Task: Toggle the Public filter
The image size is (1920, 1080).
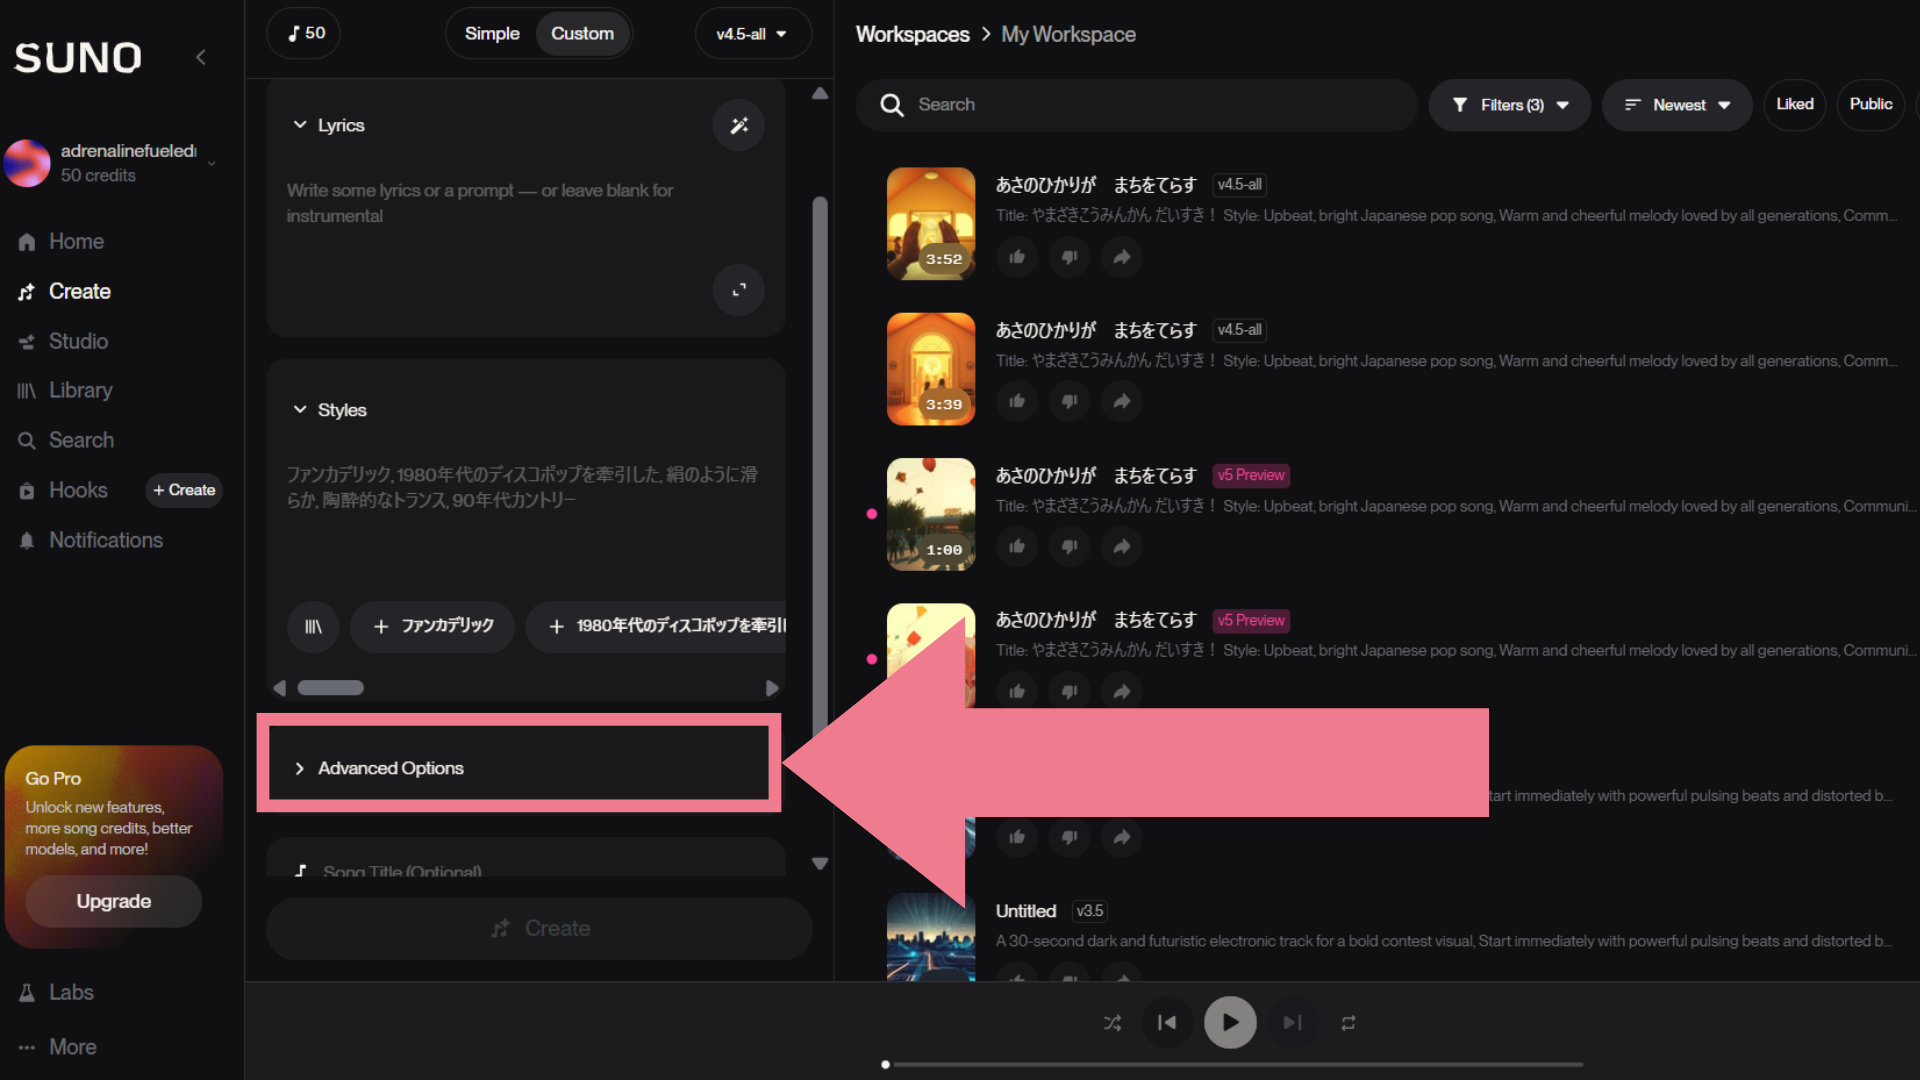Action: [x=1870, y=104]
